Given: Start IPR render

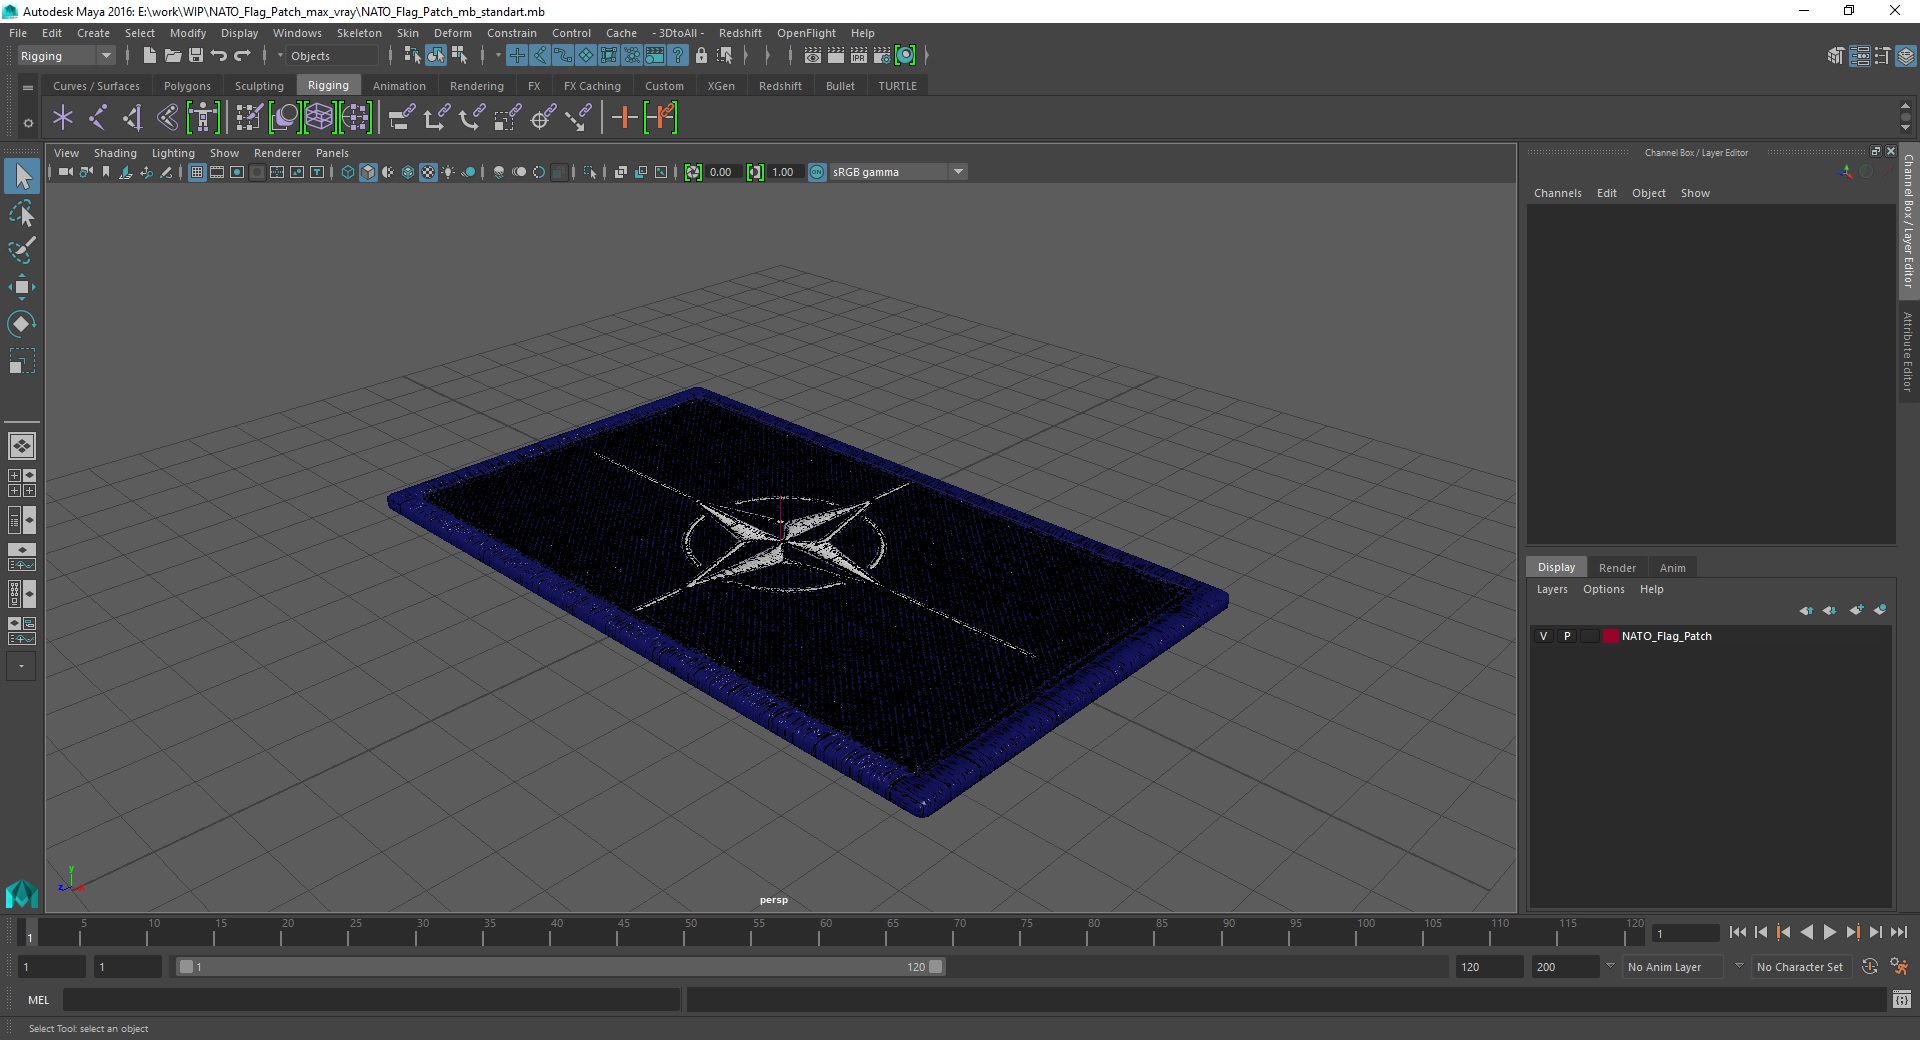Looking at the screenshot, I should point(858,56).
